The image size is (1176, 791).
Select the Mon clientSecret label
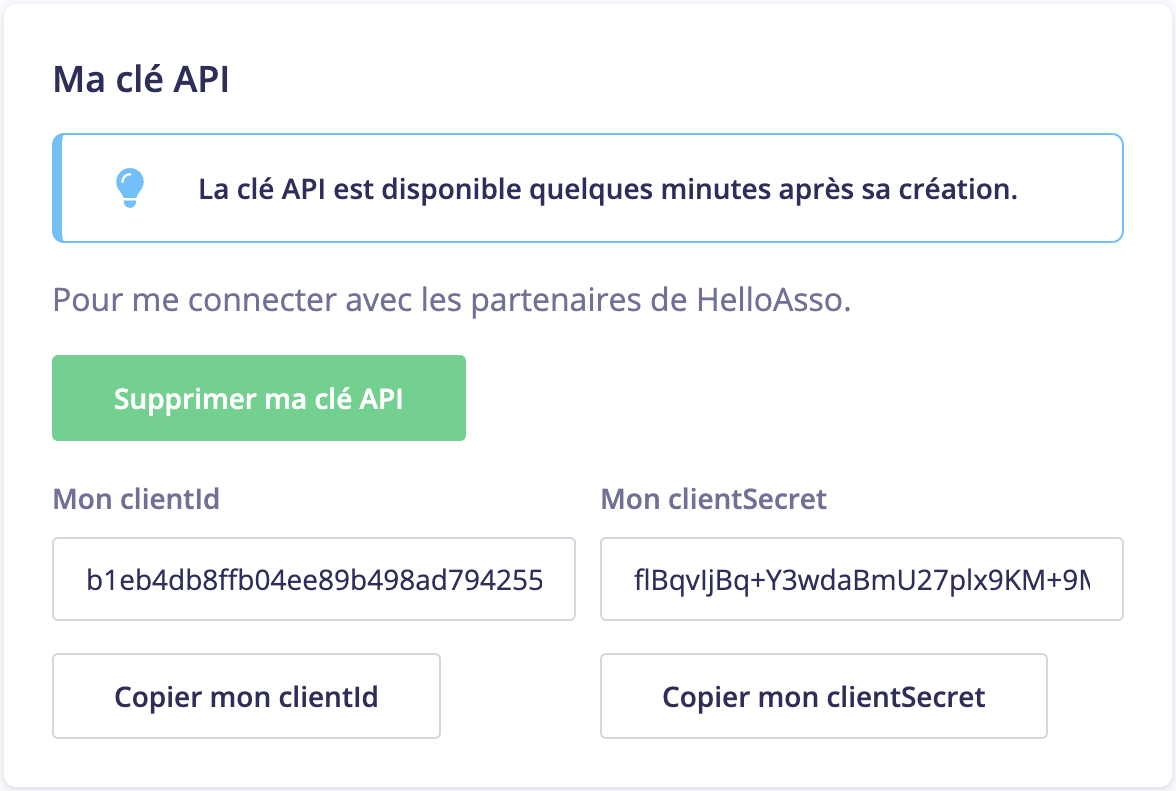coord(713,499)
